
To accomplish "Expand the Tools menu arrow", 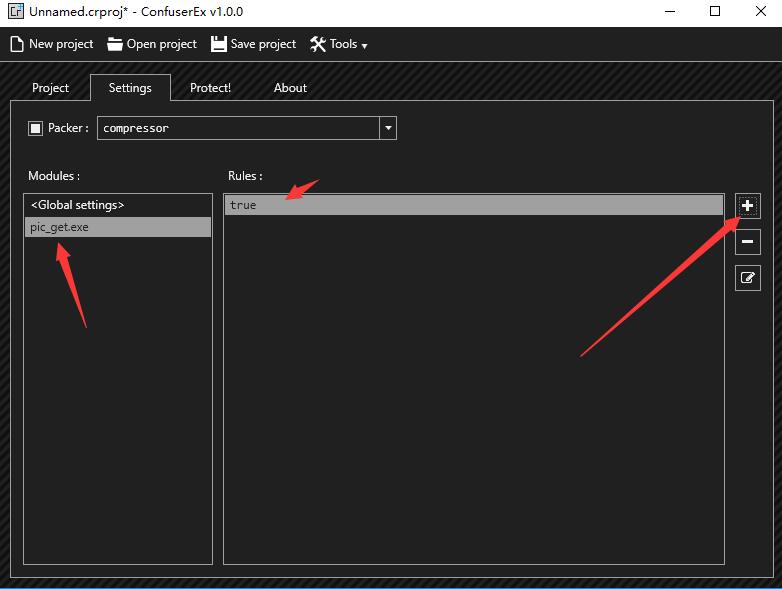I will 364,46.
